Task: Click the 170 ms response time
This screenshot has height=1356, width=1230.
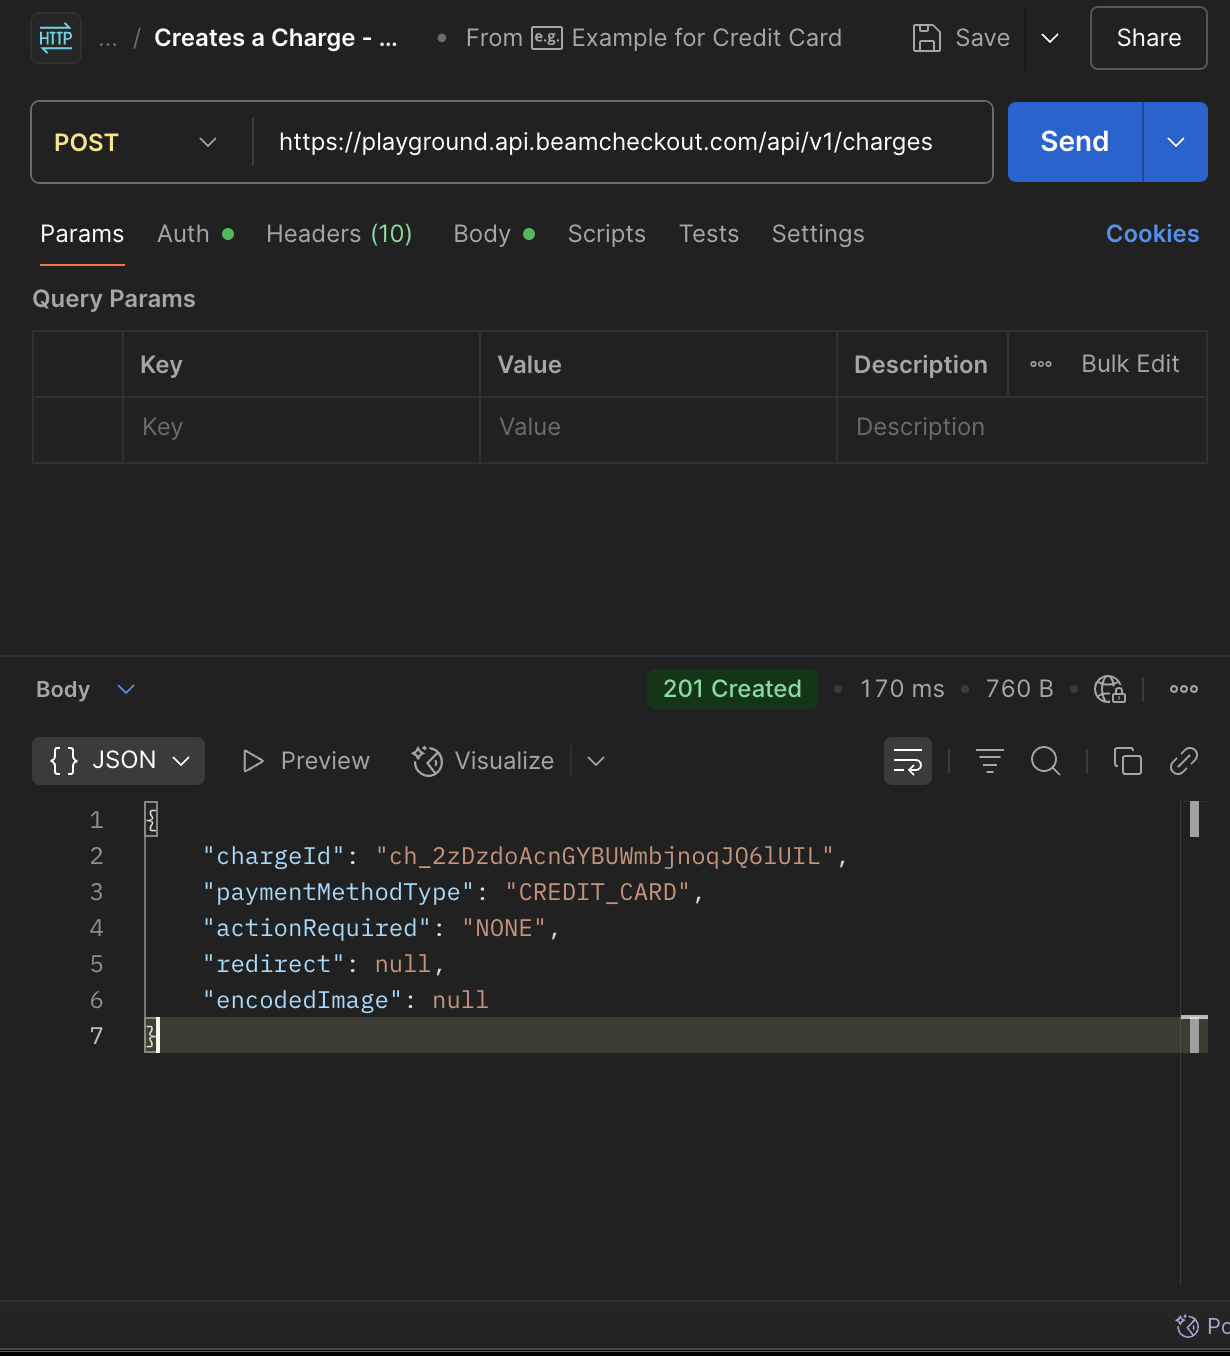Action: (902, 689)
